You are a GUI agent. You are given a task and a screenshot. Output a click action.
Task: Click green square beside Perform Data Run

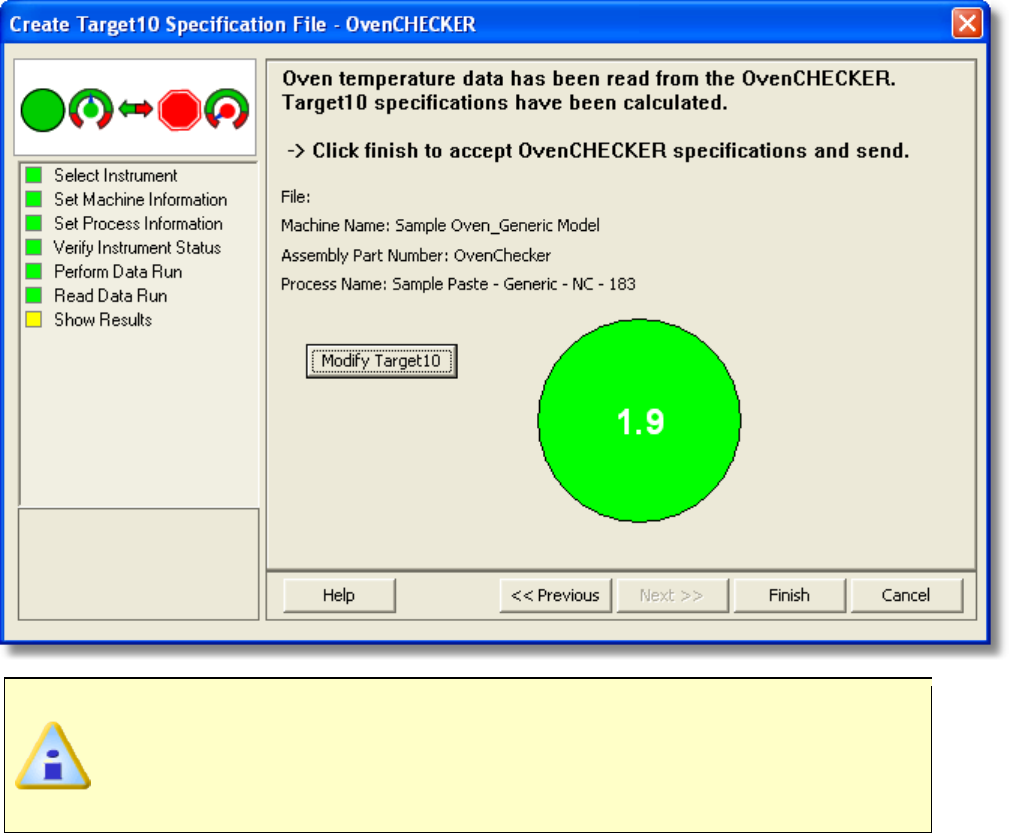[x=34, y=271]
